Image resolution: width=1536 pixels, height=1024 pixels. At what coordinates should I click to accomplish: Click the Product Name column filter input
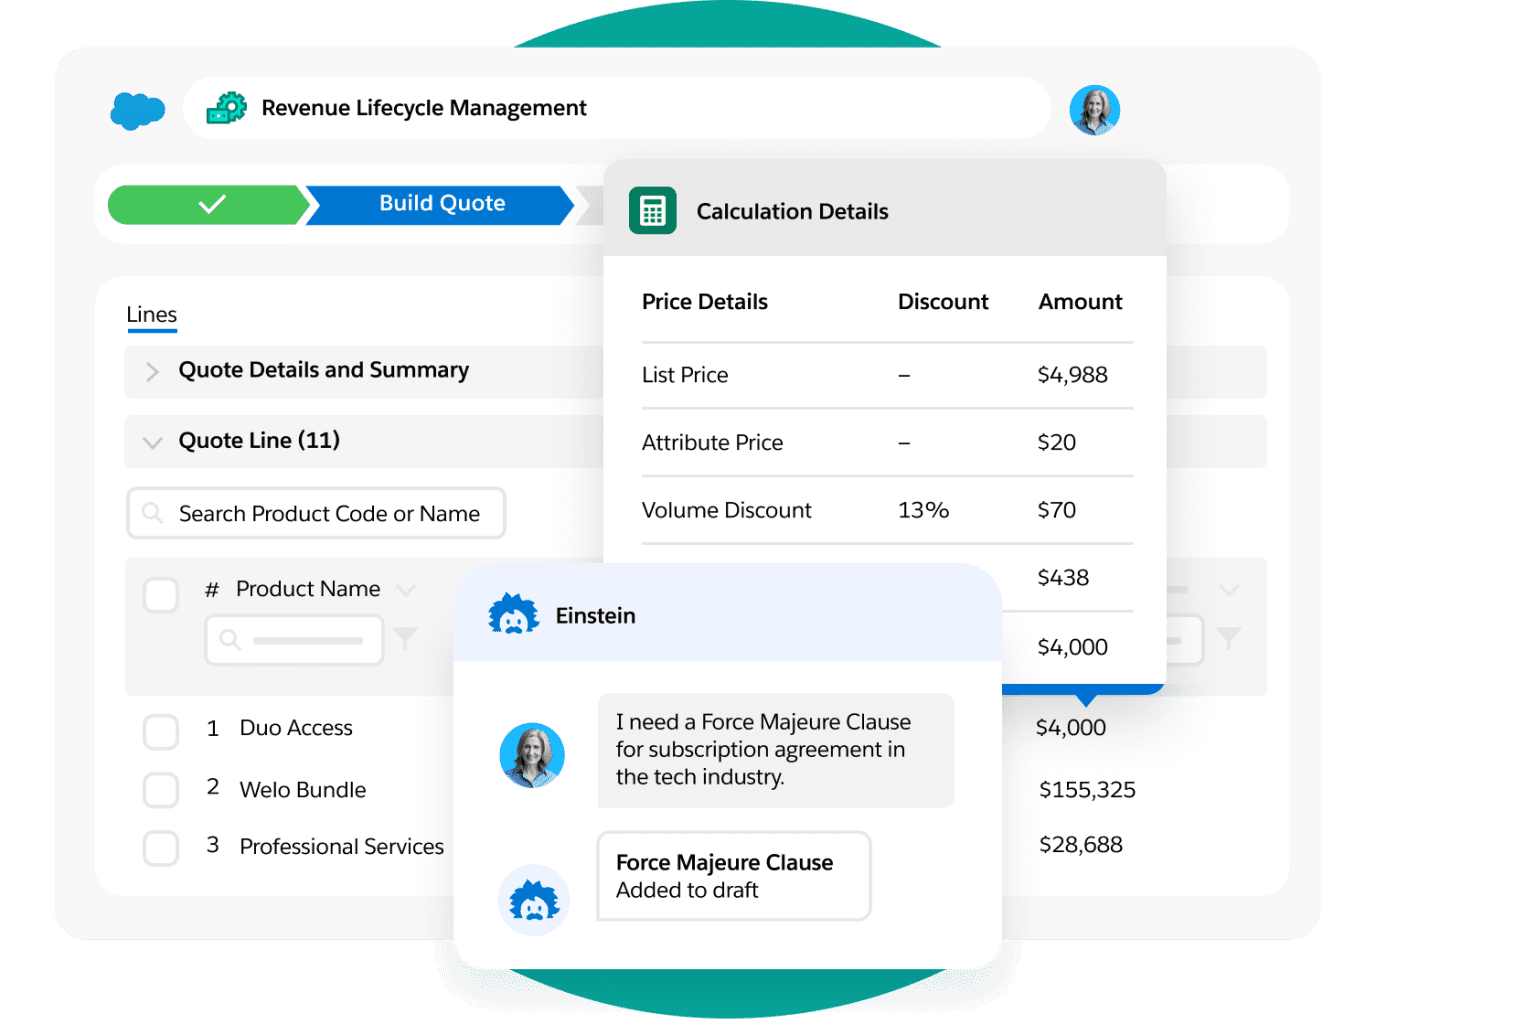tap(295, 640)
